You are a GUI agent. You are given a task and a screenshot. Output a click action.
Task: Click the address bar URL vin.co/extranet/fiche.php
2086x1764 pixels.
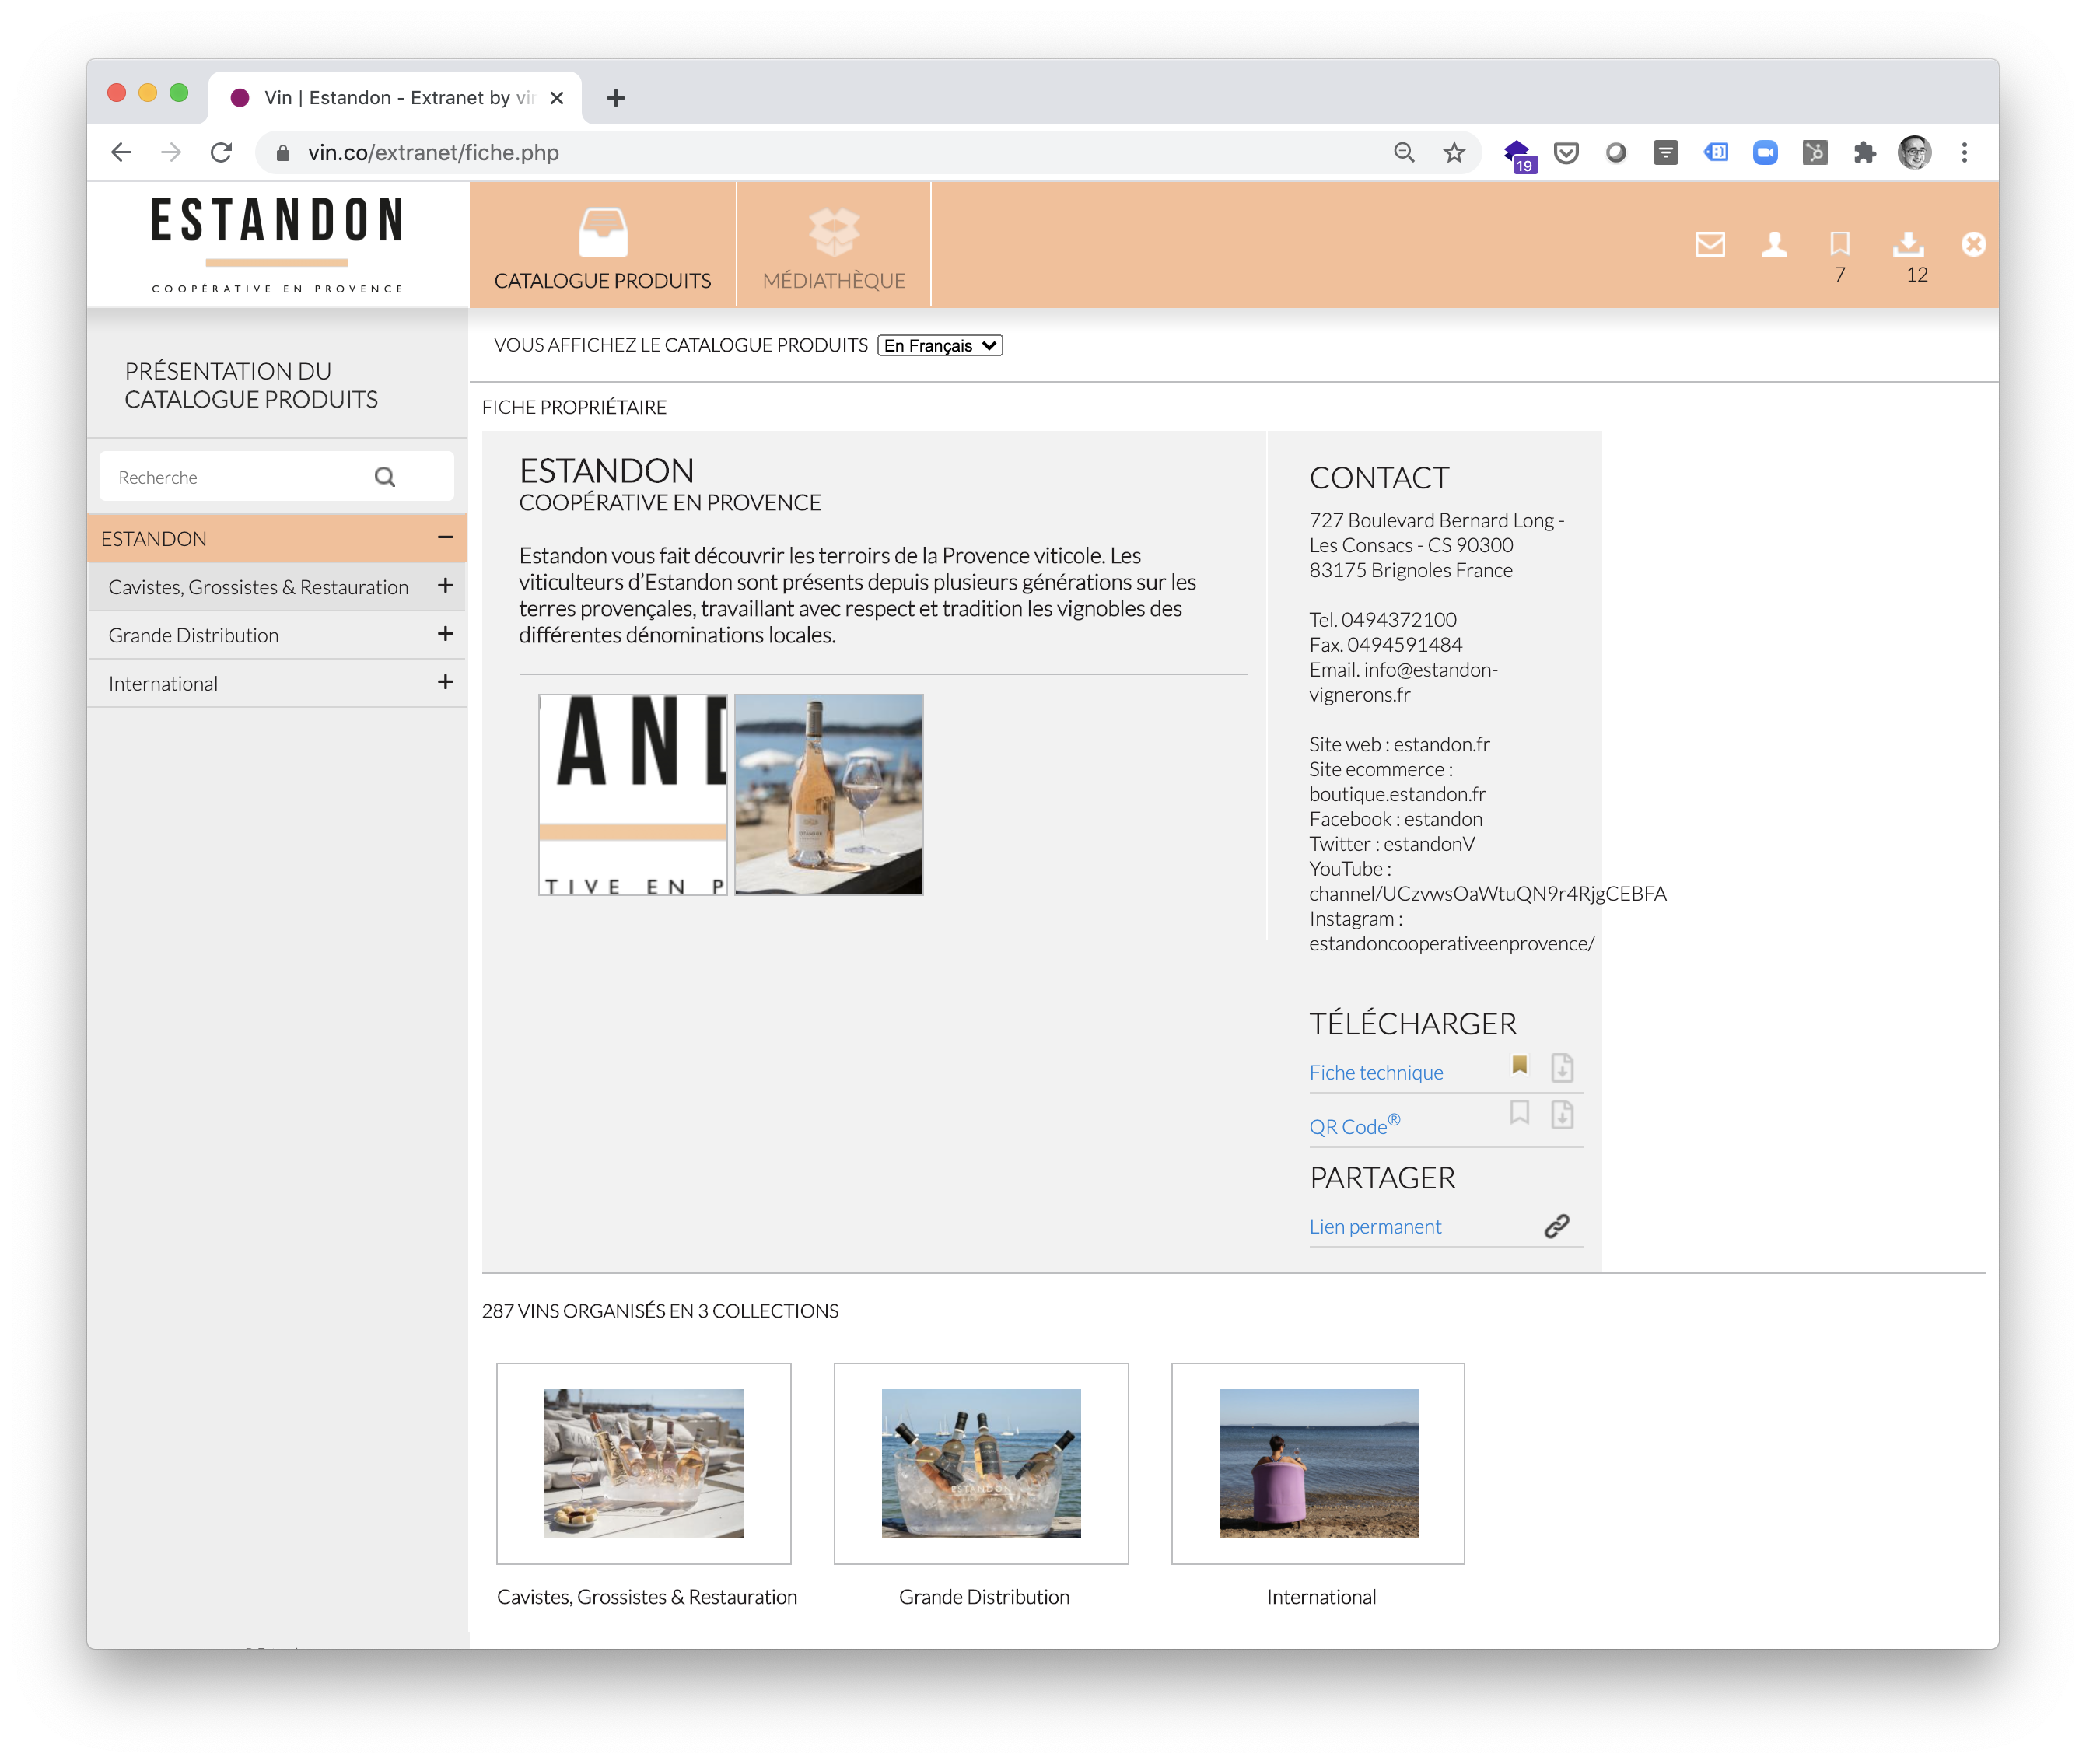click(433, 152)
